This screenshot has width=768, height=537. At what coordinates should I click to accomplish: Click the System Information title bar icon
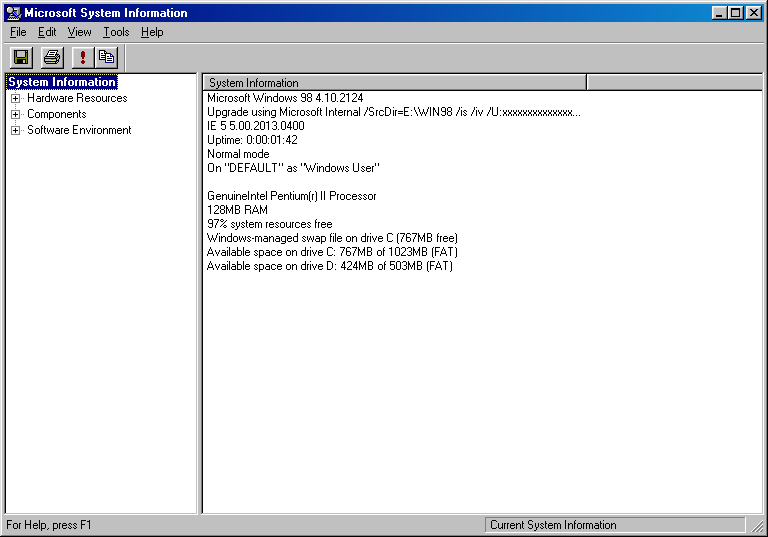tap(14, 13)
